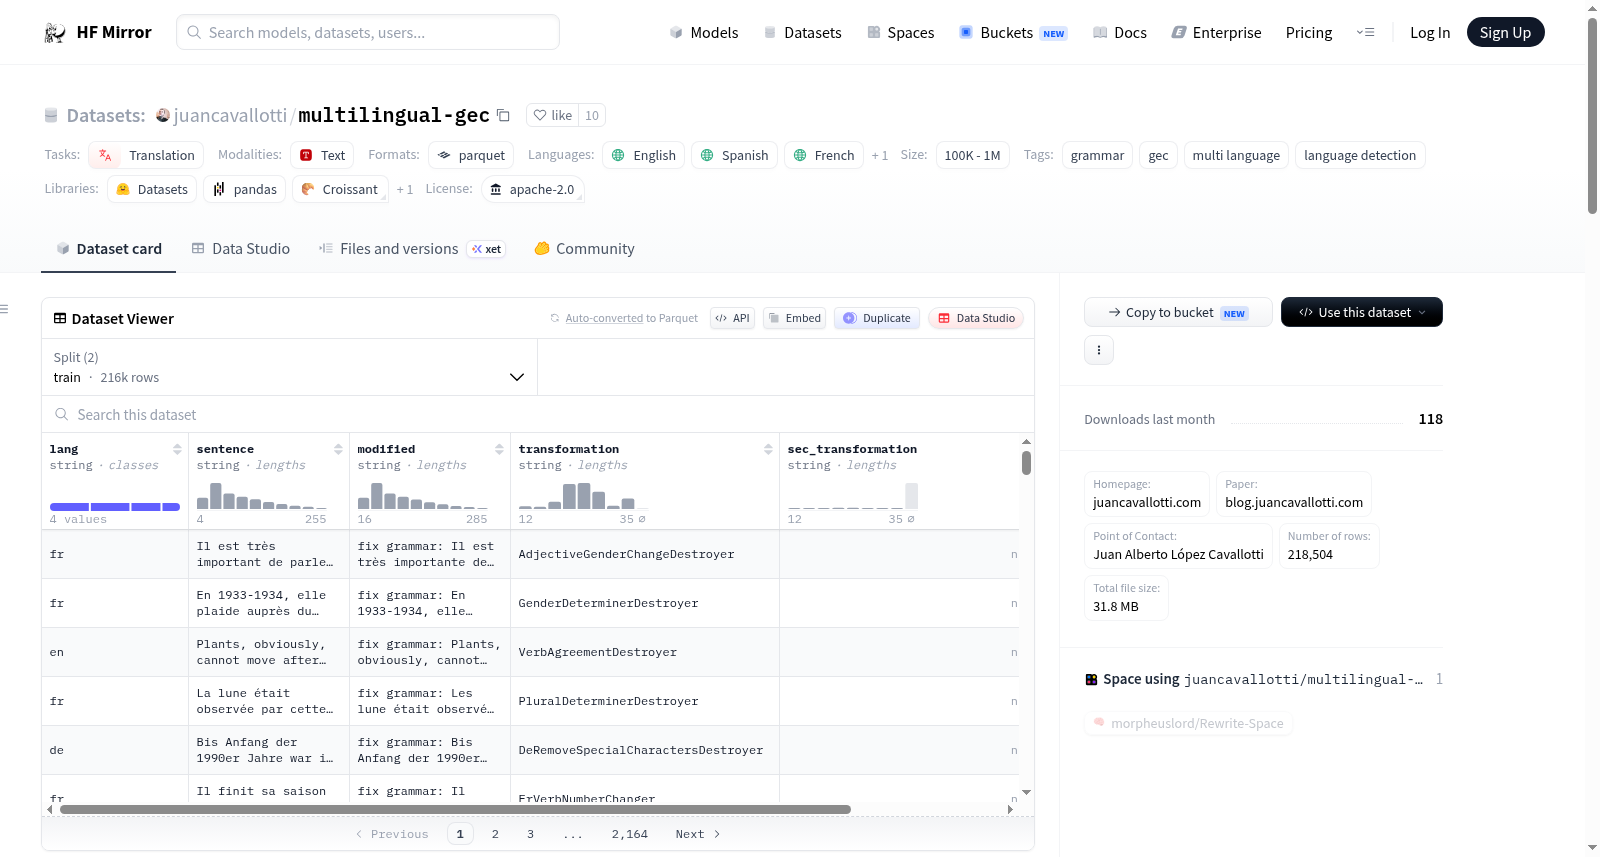1600x857 pixels.
Task: Open Data Studio from viewer header
Action: pyautogui.click(x=976, y=318)
